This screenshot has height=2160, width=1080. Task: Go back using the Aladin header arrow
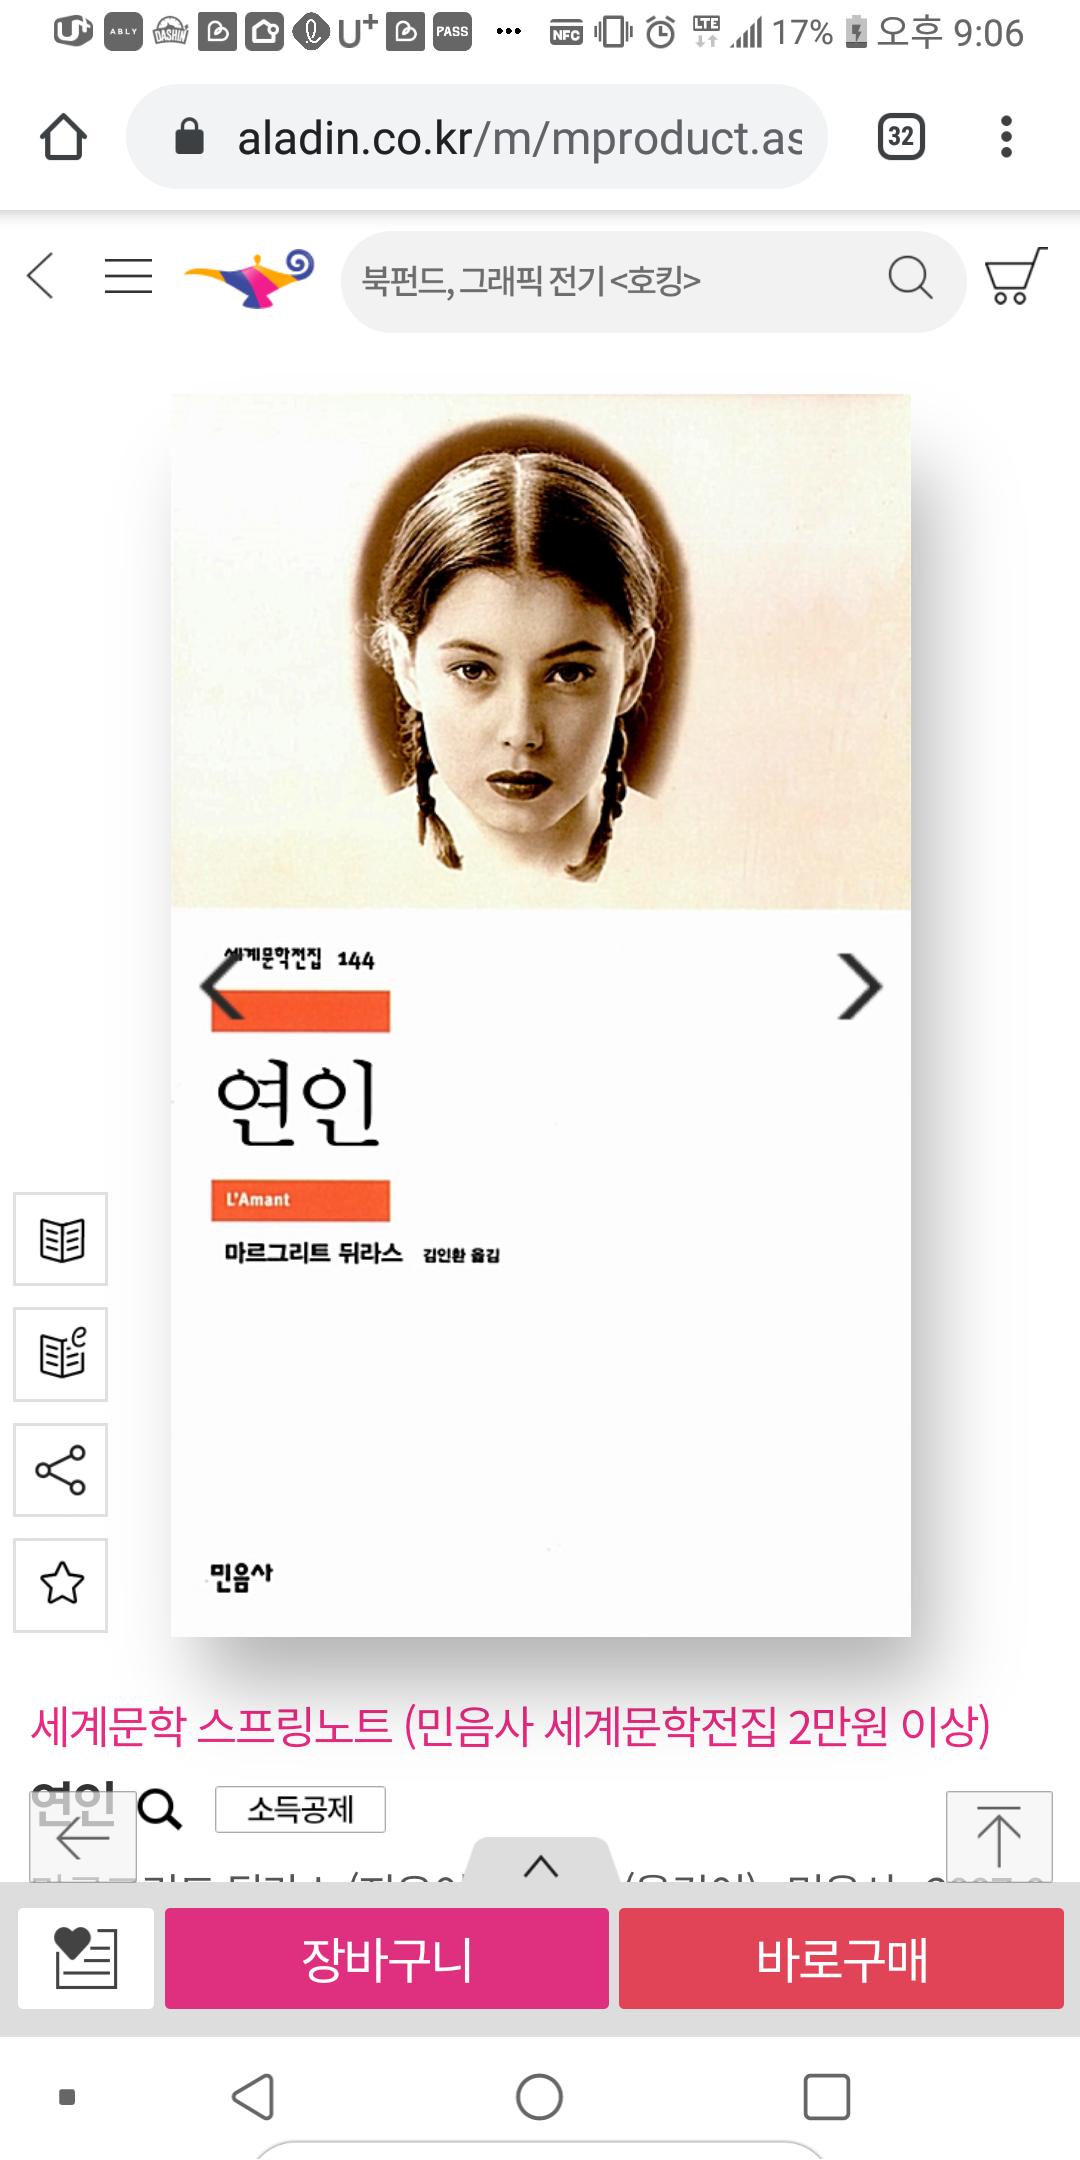40,277
